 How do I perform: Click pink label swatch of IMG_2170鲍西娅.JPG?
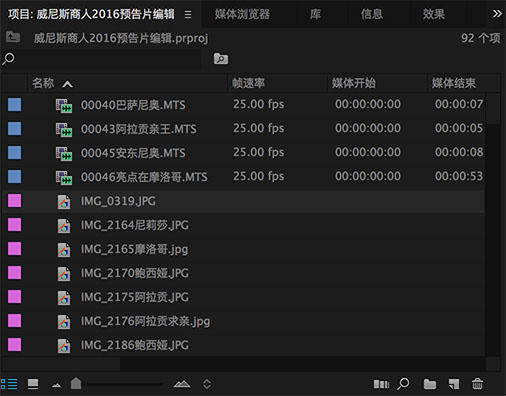click(14, 273)
